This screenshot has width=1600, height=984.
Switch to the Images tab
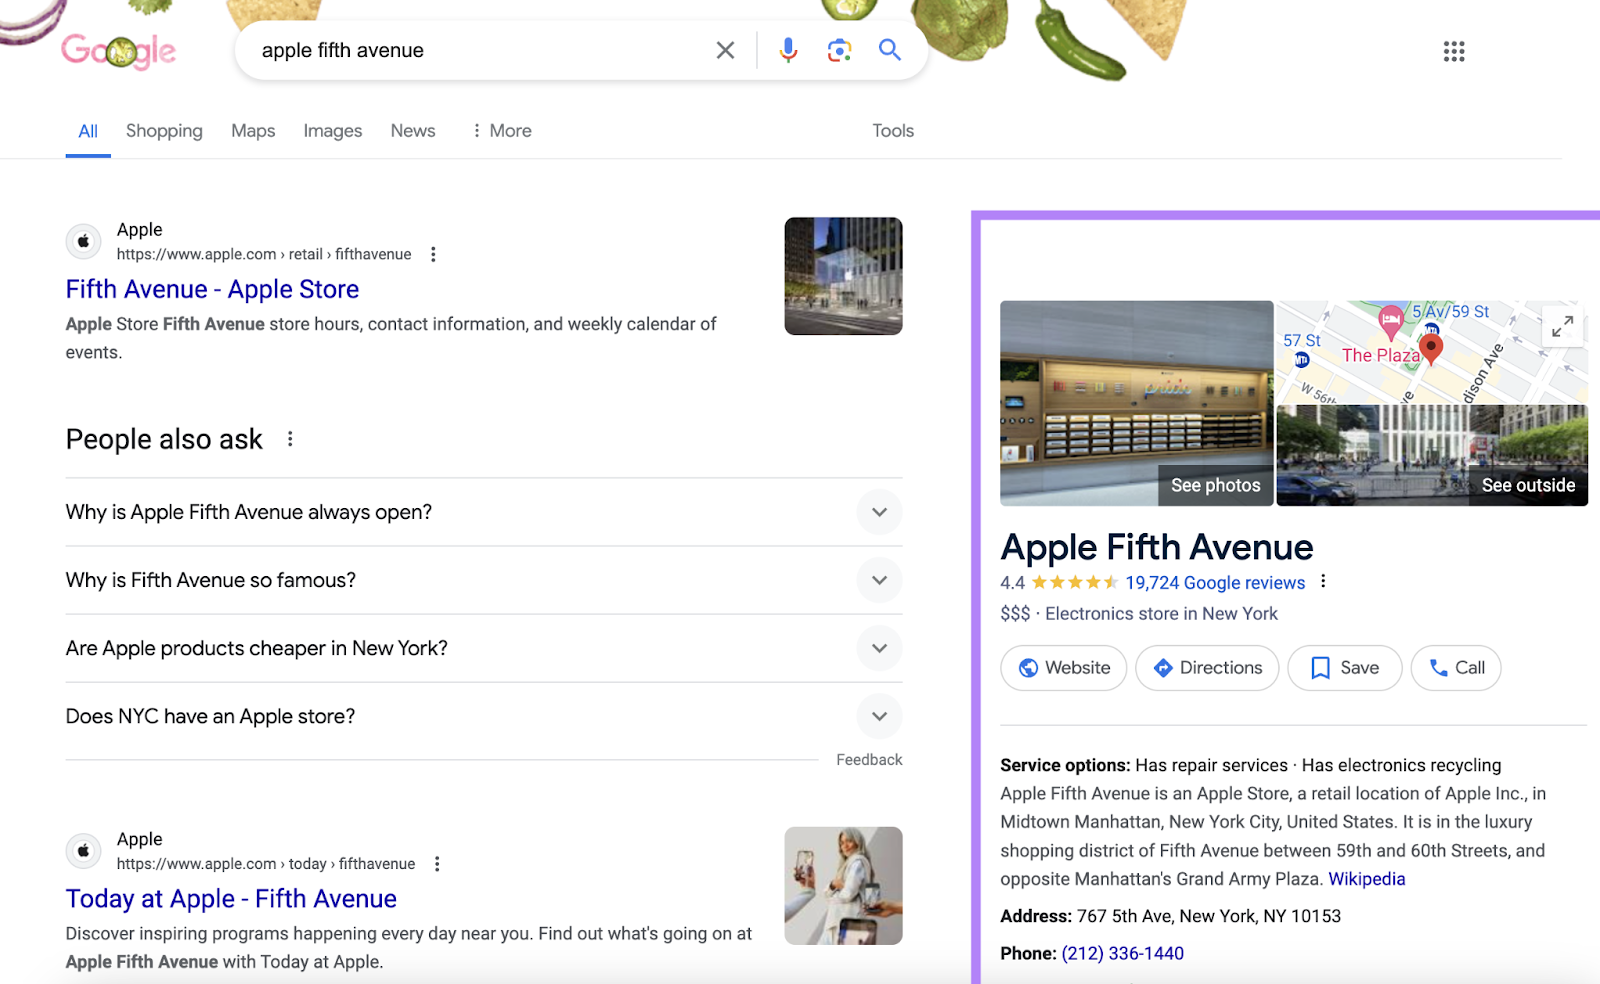click(332, 130)
